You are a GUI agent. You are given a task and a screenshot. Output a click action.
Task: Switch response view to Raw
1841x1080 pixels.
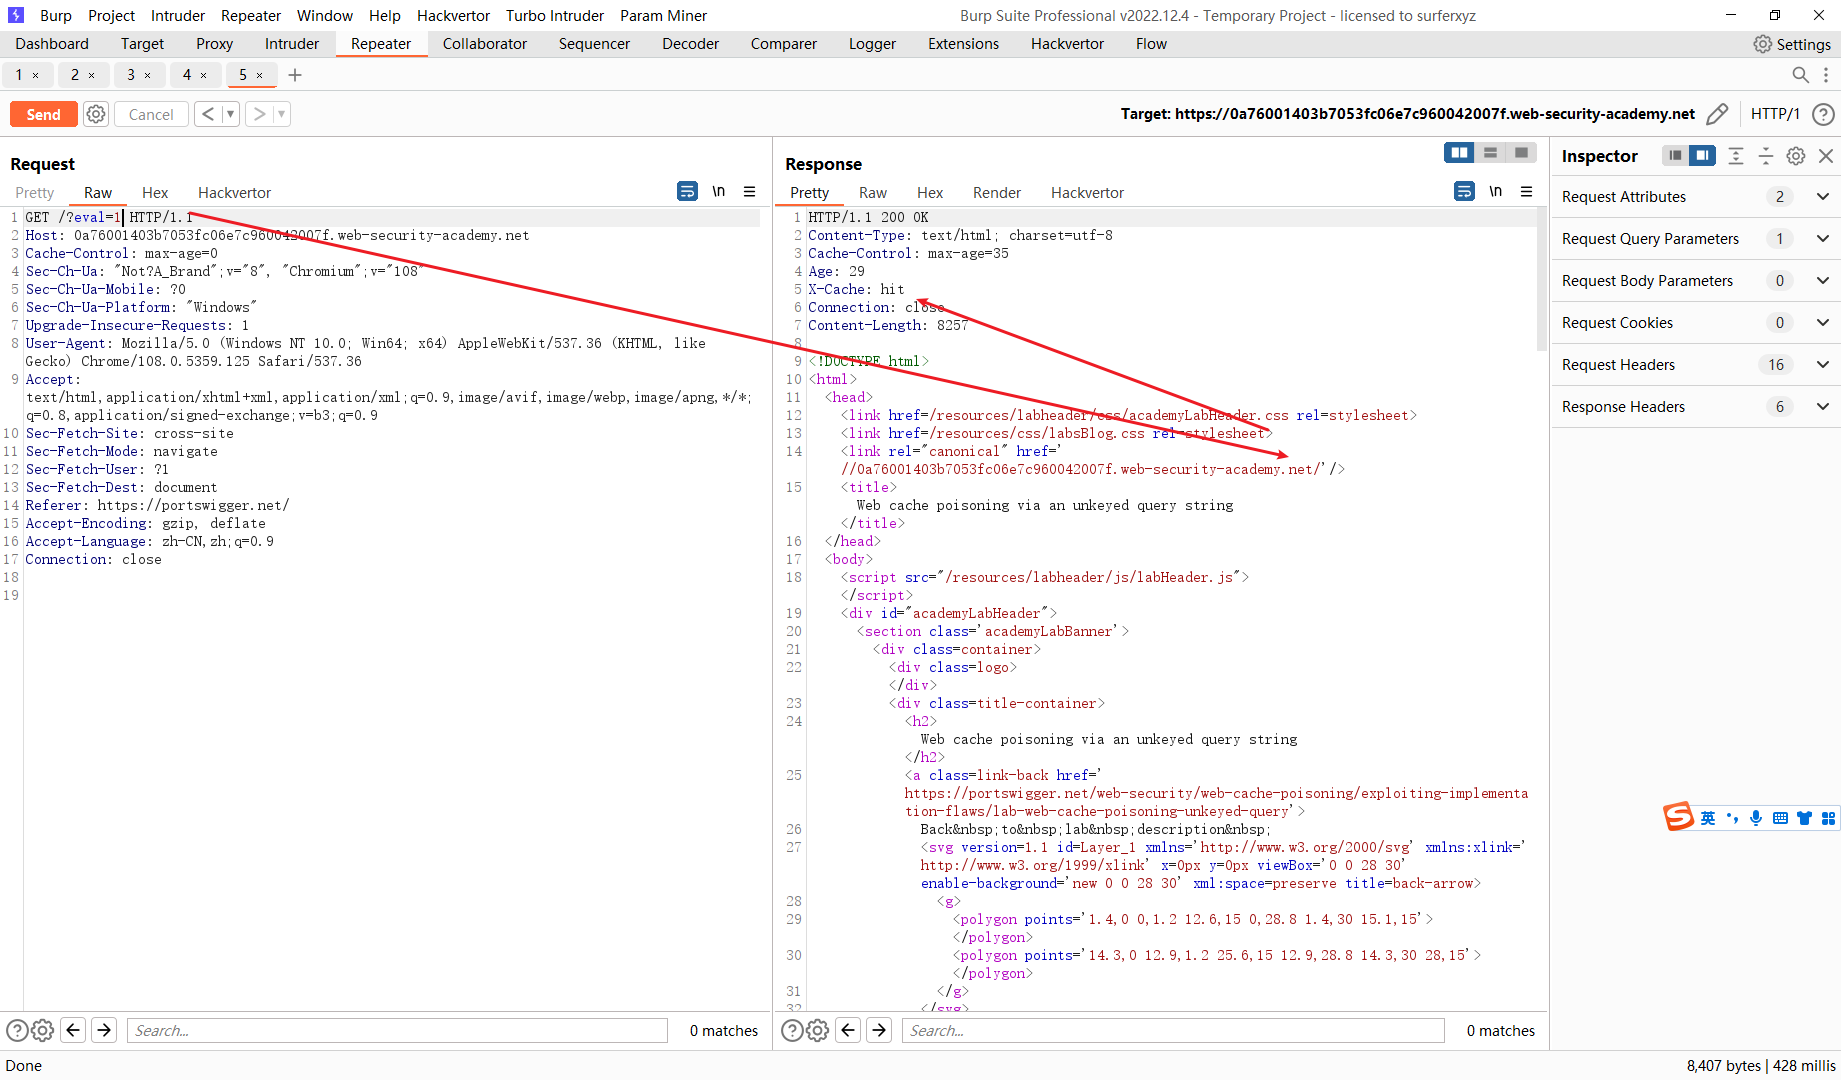coord(873,192)
